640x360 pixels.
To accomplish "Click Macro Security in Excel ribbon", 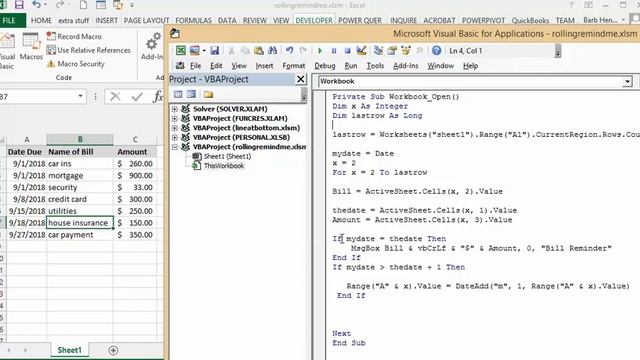I will pyautogui.click(x=76, y=64).
